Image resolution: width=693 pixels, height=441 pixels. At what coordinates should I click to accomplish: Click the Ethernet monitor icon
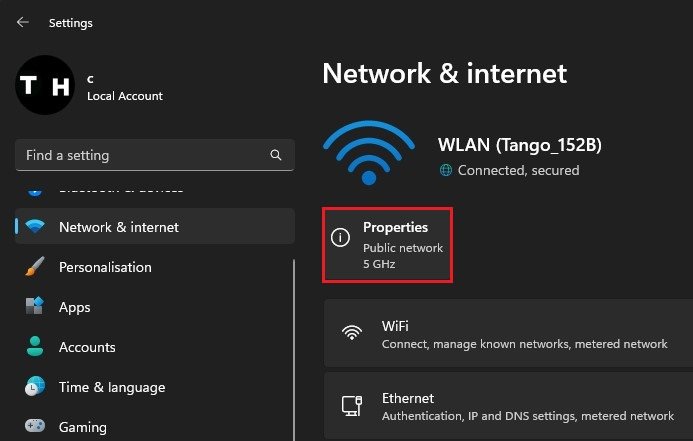(352, 406)
